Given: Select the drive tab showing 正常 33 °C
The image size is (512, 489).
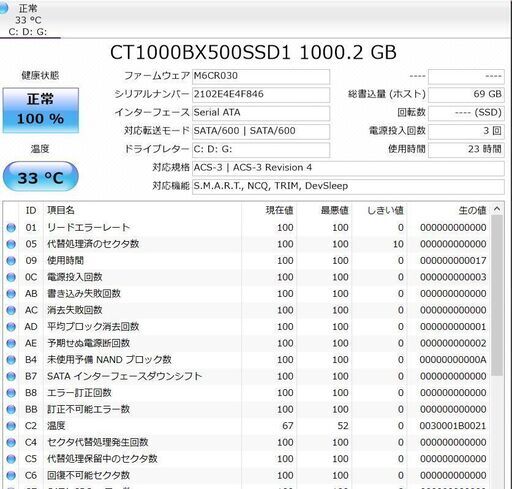Looking at the screenshot, I should (29, 19).
